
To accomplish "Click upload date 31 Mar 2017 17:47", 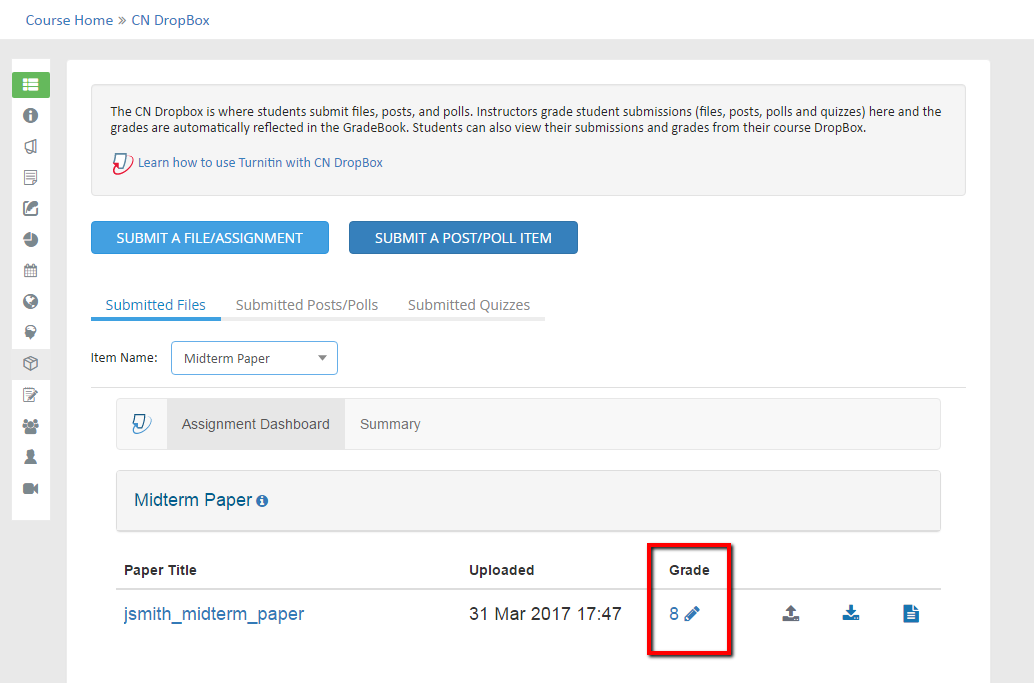I will pos(545,614).
